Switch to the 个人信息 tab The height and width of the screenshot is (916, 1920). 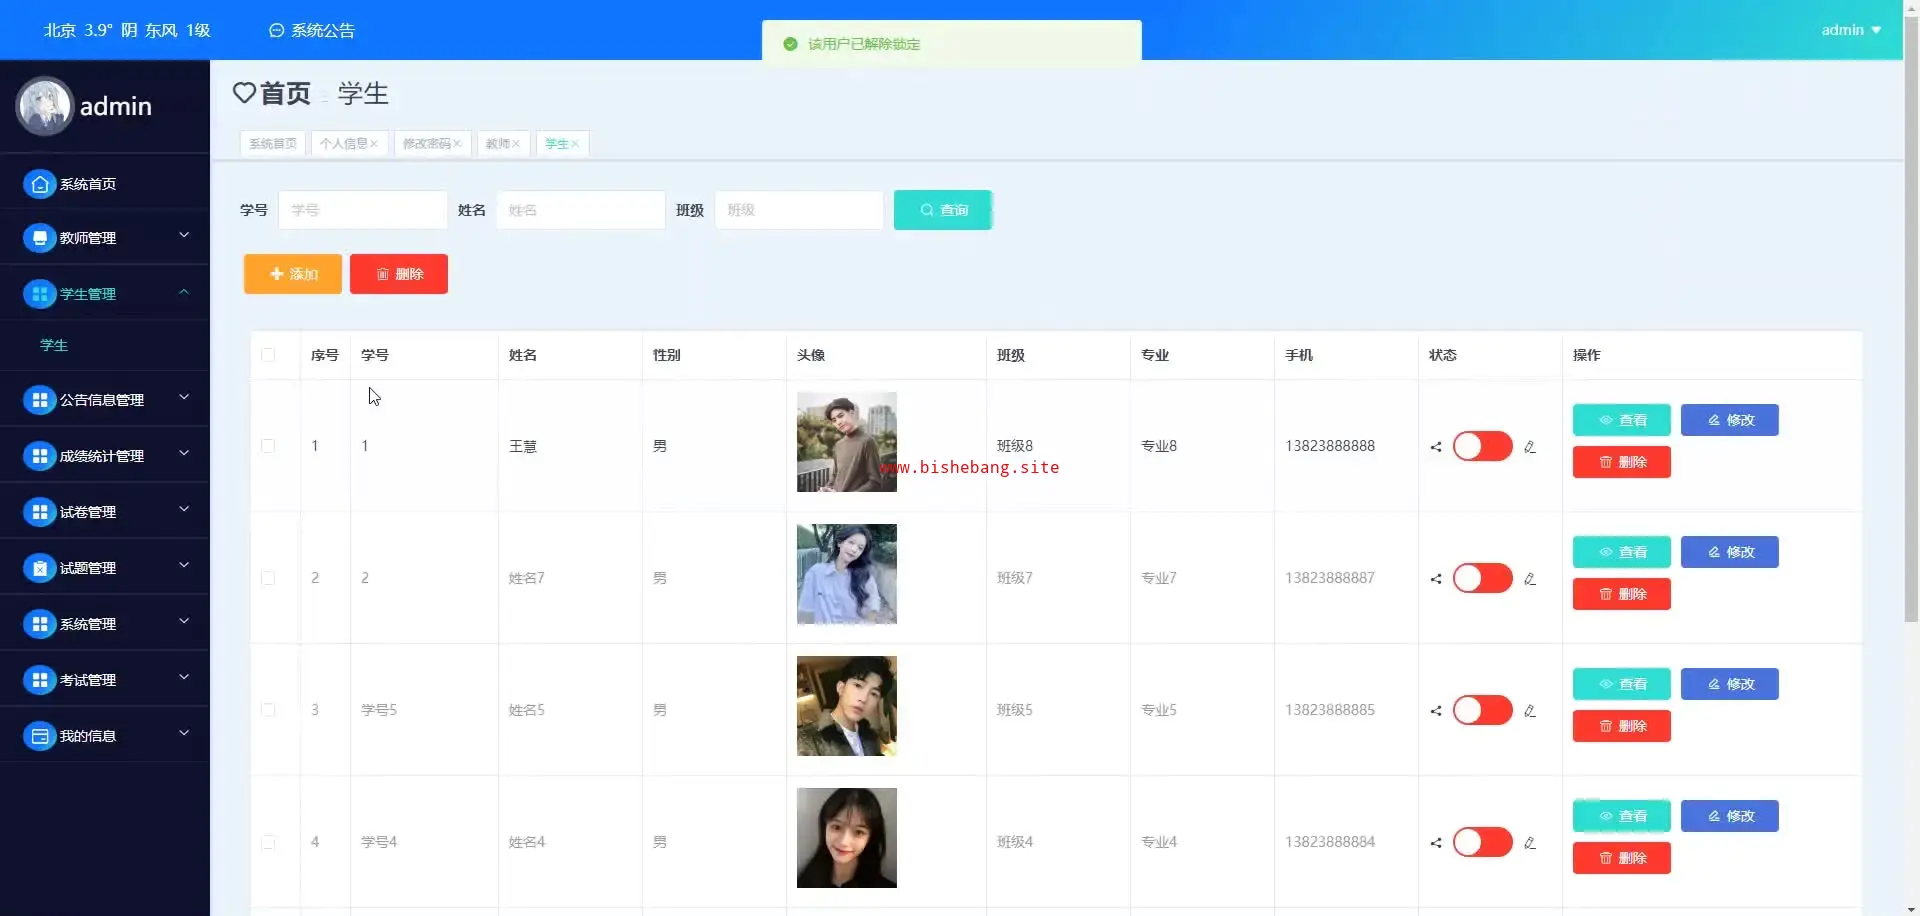click(343, 144)
